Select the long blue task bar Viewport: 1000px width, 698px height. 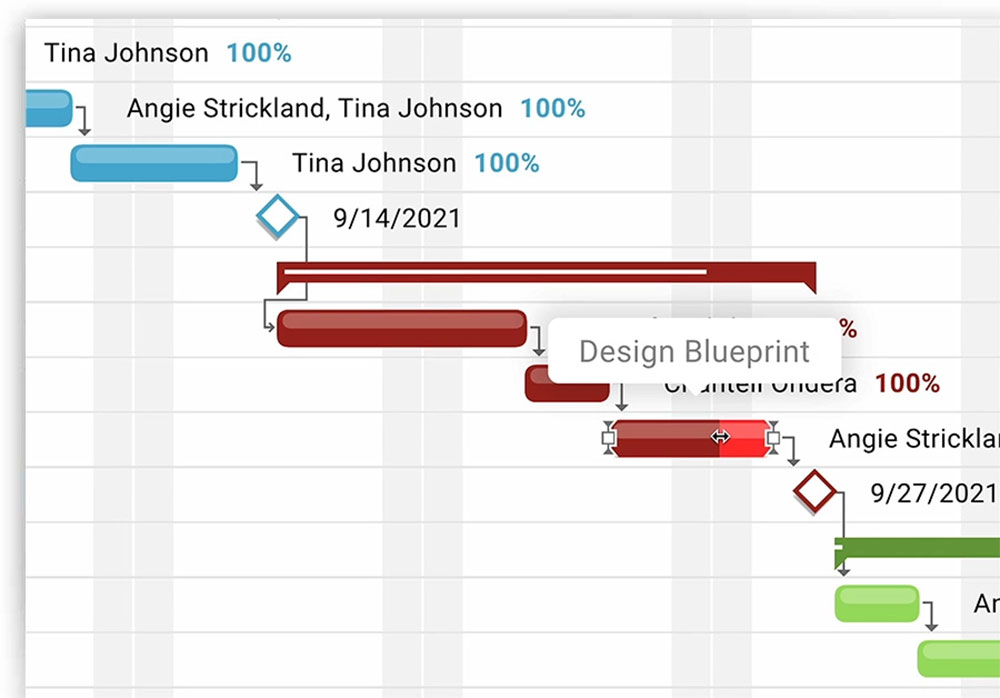(154, 163)
